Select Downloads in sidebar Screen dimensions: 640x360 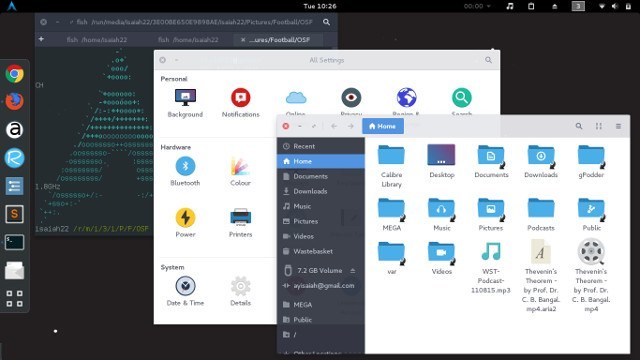pyautogui.click(x=320, y=191)
